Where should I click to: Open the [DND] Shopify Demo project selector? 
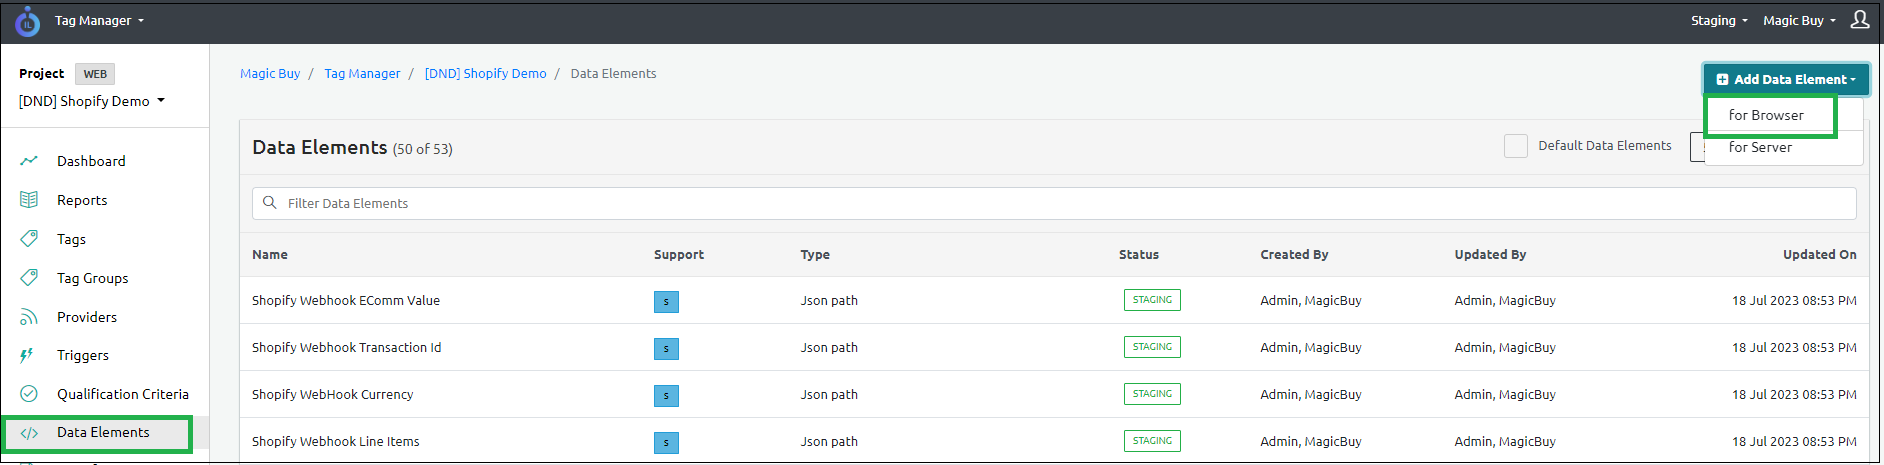92,101
